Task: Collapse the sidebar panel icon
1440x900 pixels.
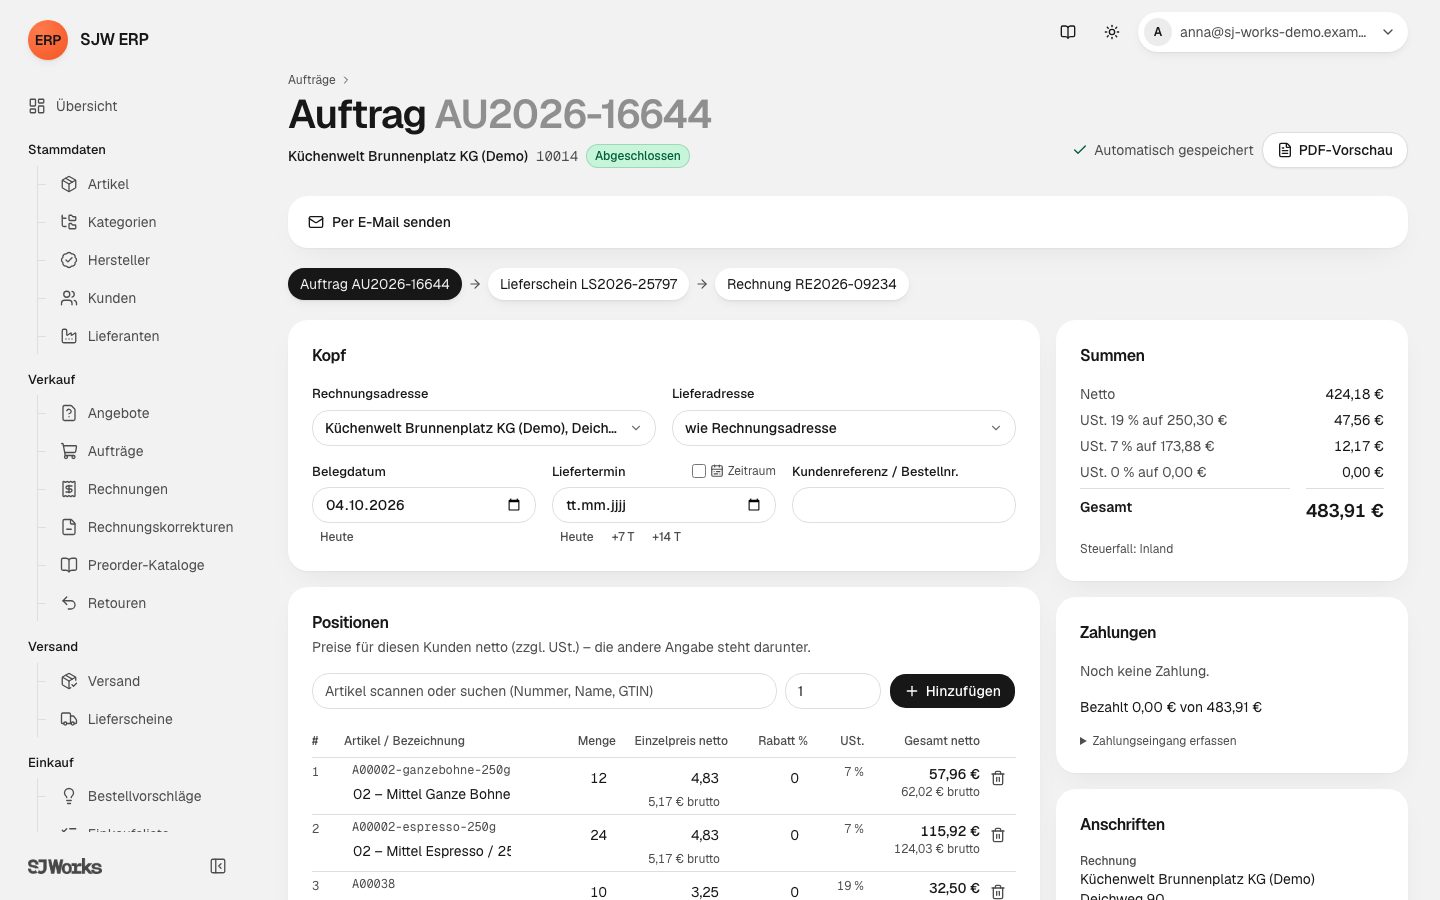Action: click(x=218, y=866)
